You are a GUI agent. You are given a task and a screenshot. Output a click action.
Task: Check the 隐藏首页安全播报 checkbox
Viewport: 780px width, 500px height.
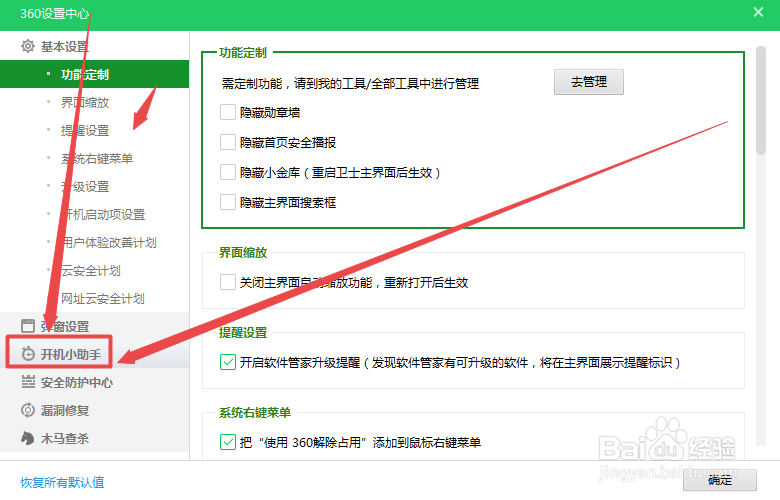[228, 142]
